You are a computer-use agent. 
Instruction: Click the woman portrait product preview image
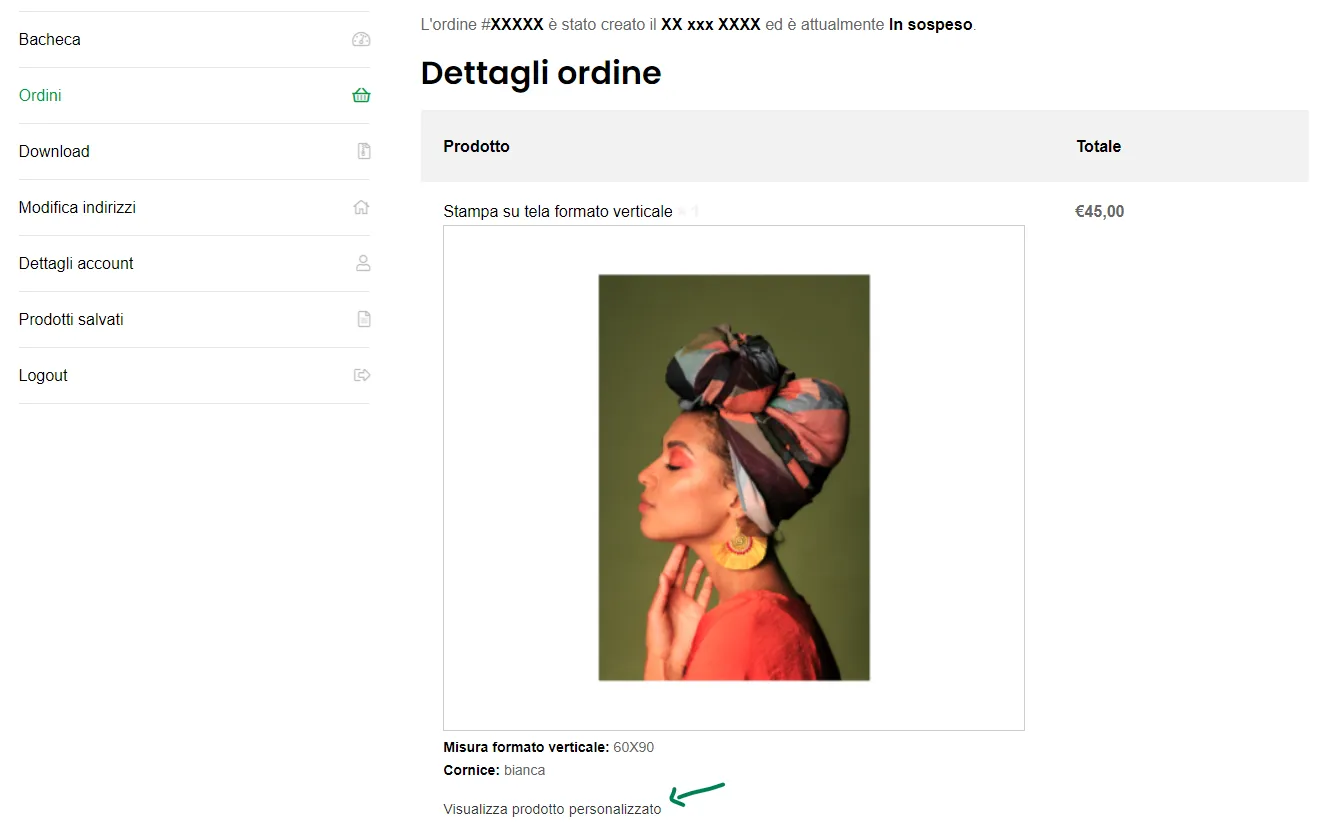point(734,478)
